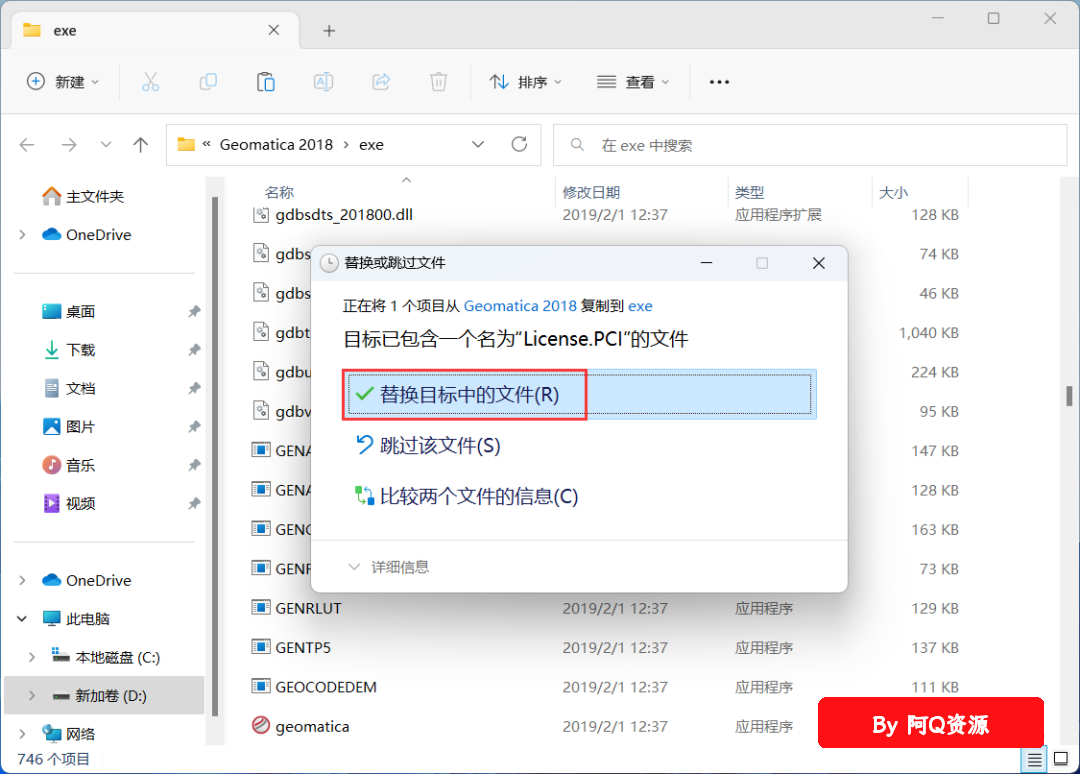Select the gdbsdts_201800.dll file icon
Screen dimensions: 1080x774
click(x=261, y=214)
